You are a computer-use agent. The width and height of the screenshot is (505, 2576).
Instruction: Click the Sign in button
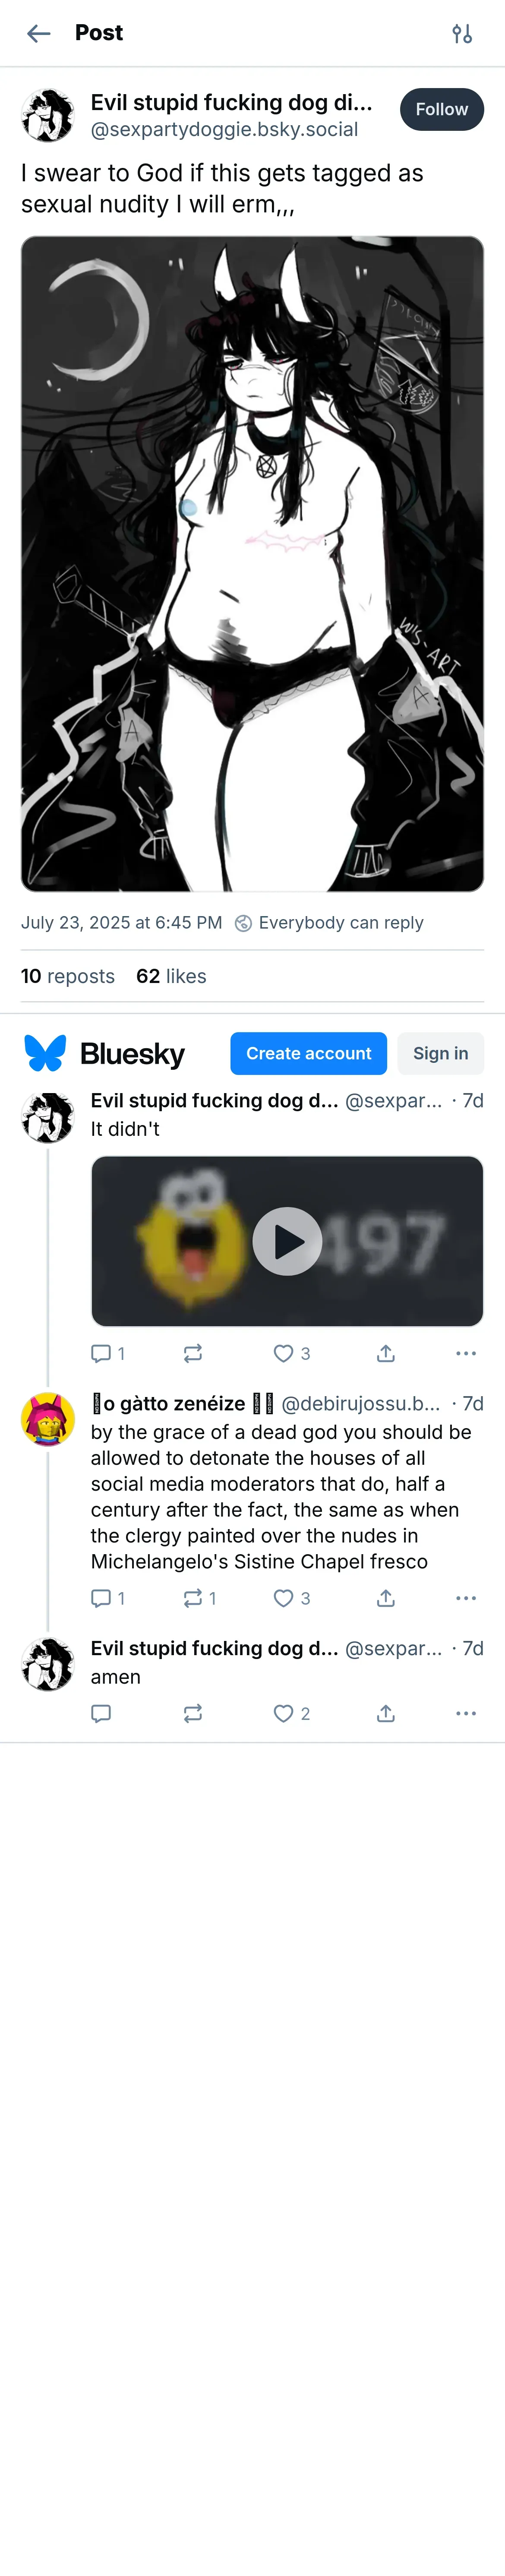[440, 1053]
